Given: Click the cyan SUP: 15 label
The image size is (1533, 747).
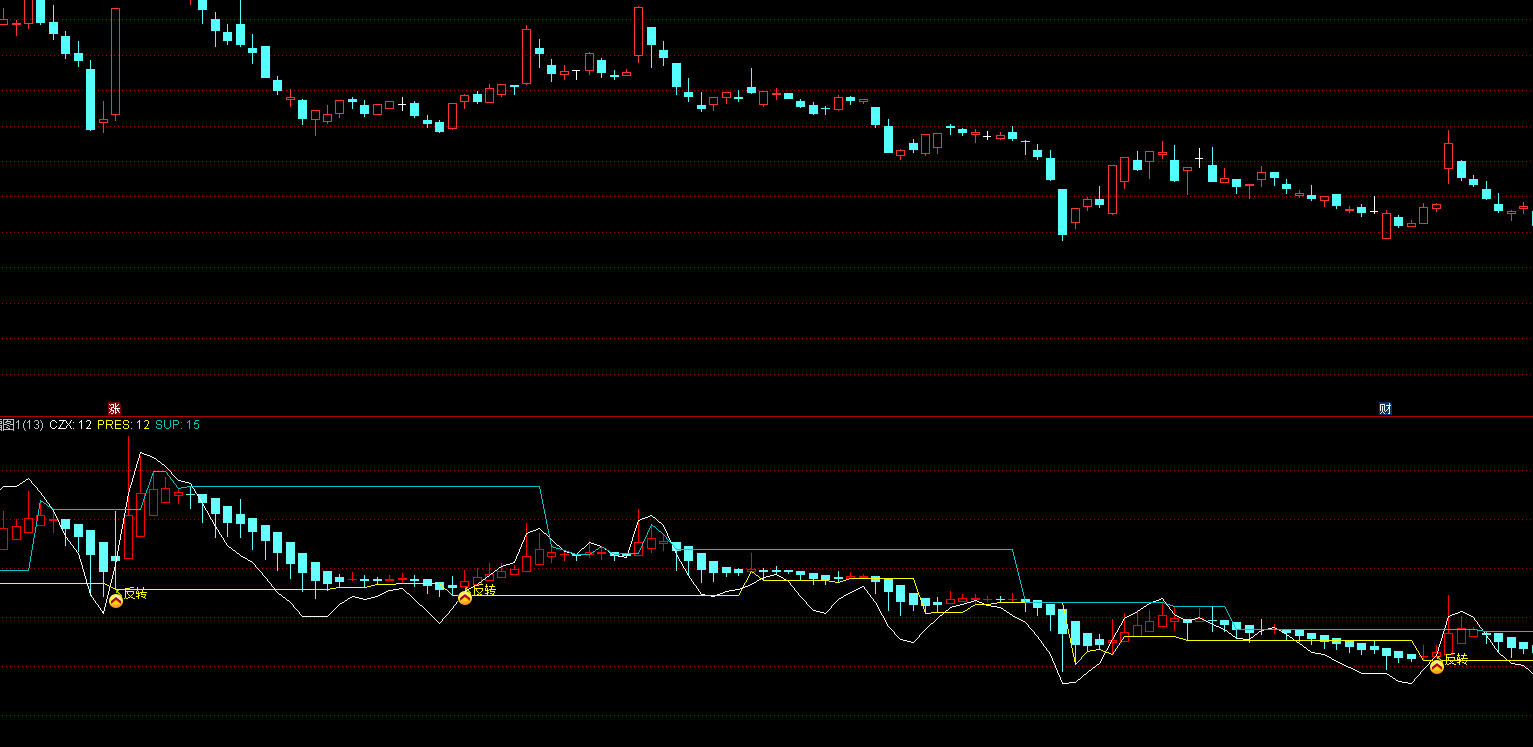Looking at the screenshot, I should pos(177,425).
